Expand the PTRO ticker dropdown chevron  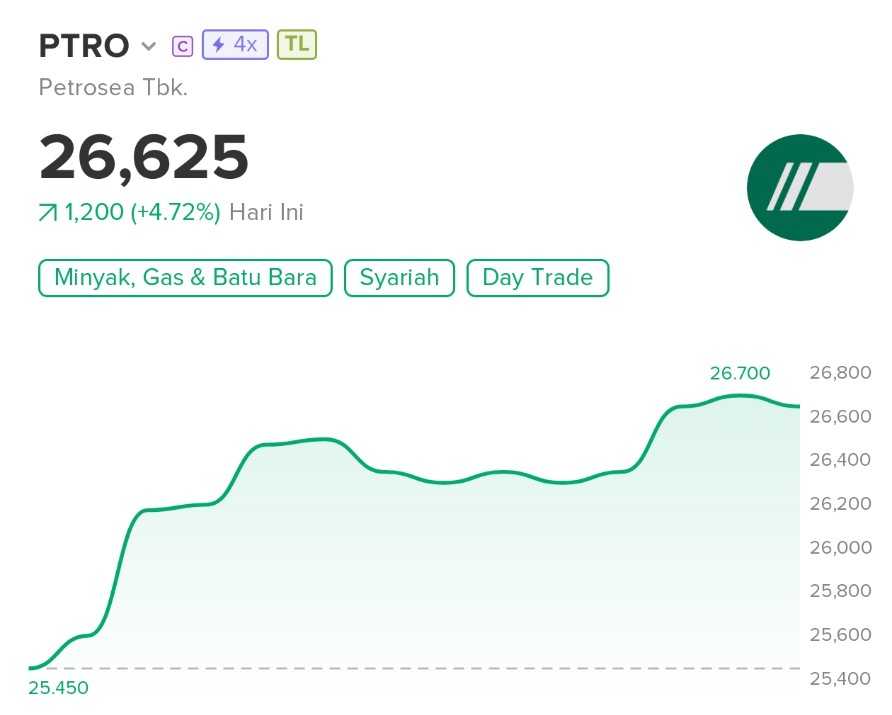(x=147, y=47)
